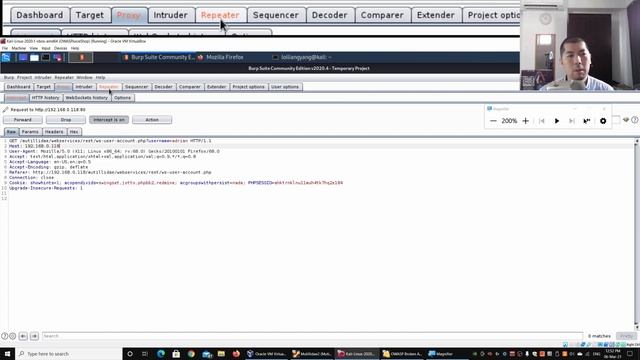640x360 pixels.
Task: Switch to the unmagnified Extender tab
Action: click(216, 87)
